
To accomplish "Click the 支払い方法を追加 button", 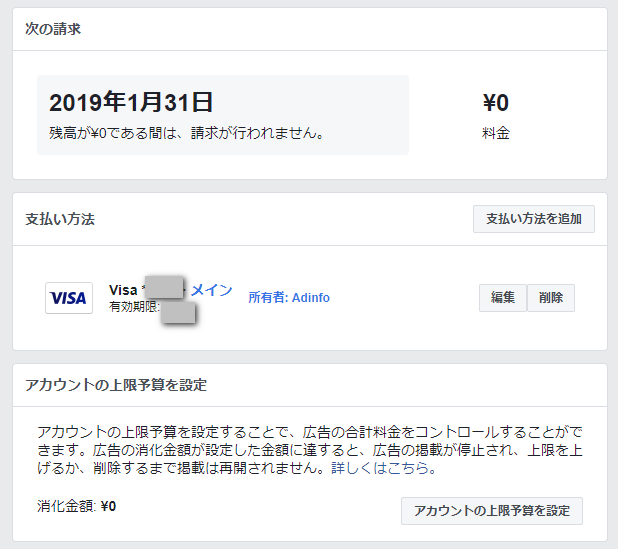I will (x=534, y=219).
